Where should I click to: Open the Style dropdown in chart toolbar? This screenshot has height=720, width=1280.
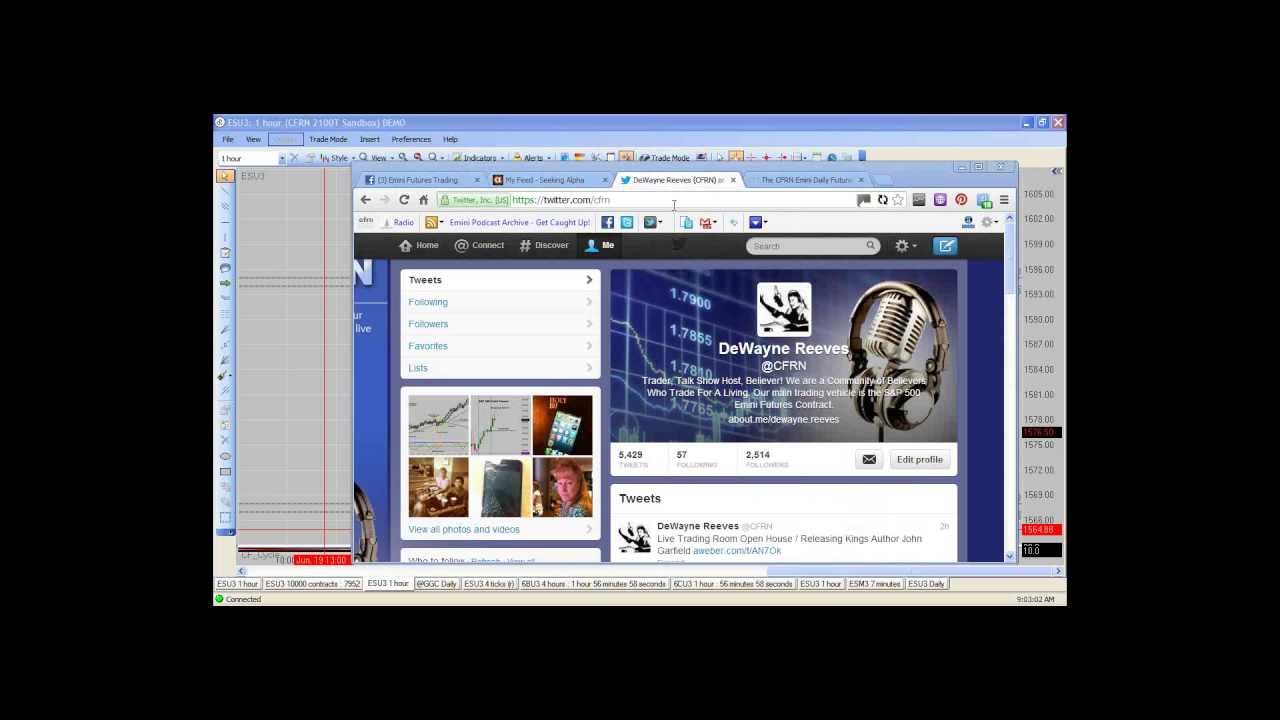click(x=338, y=158)
